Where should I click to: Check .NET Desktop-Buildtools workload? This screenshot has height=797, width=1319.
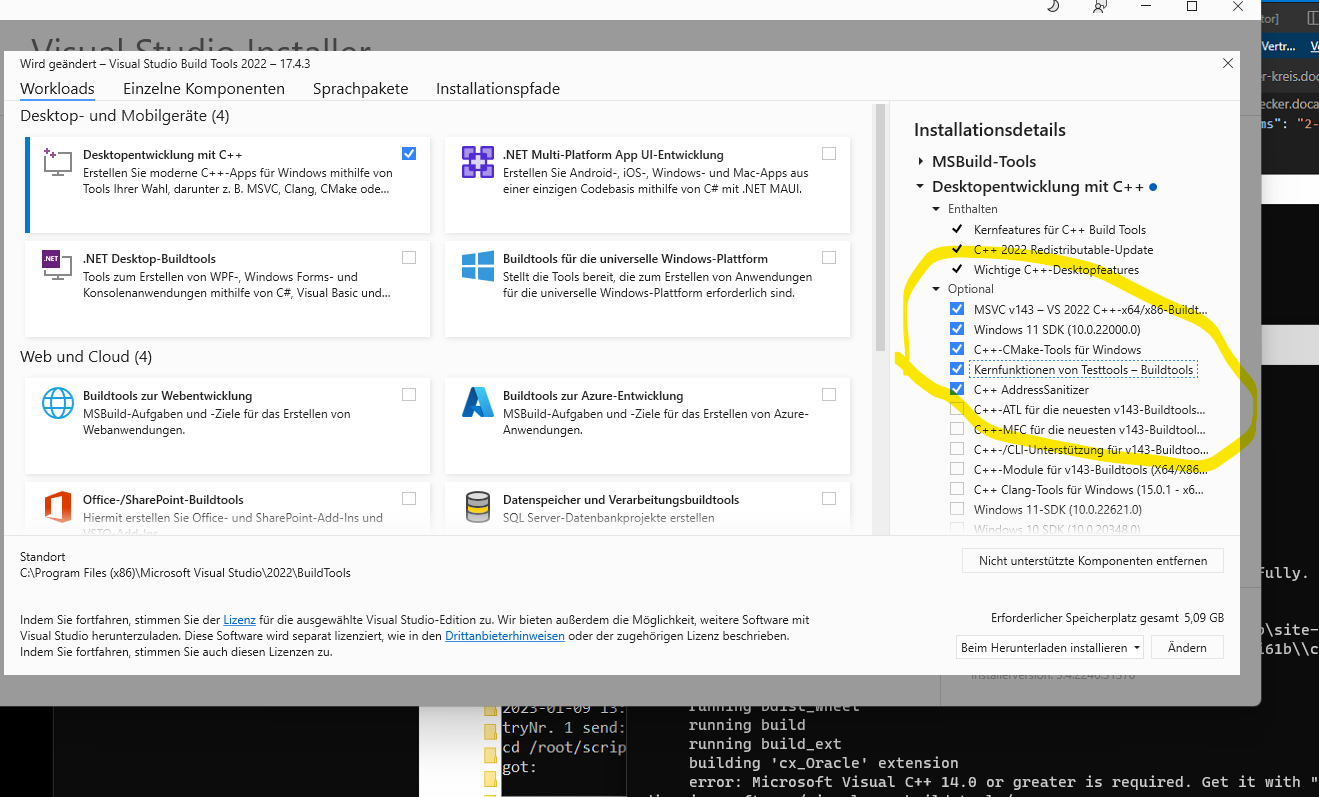(x=409, y=257)
